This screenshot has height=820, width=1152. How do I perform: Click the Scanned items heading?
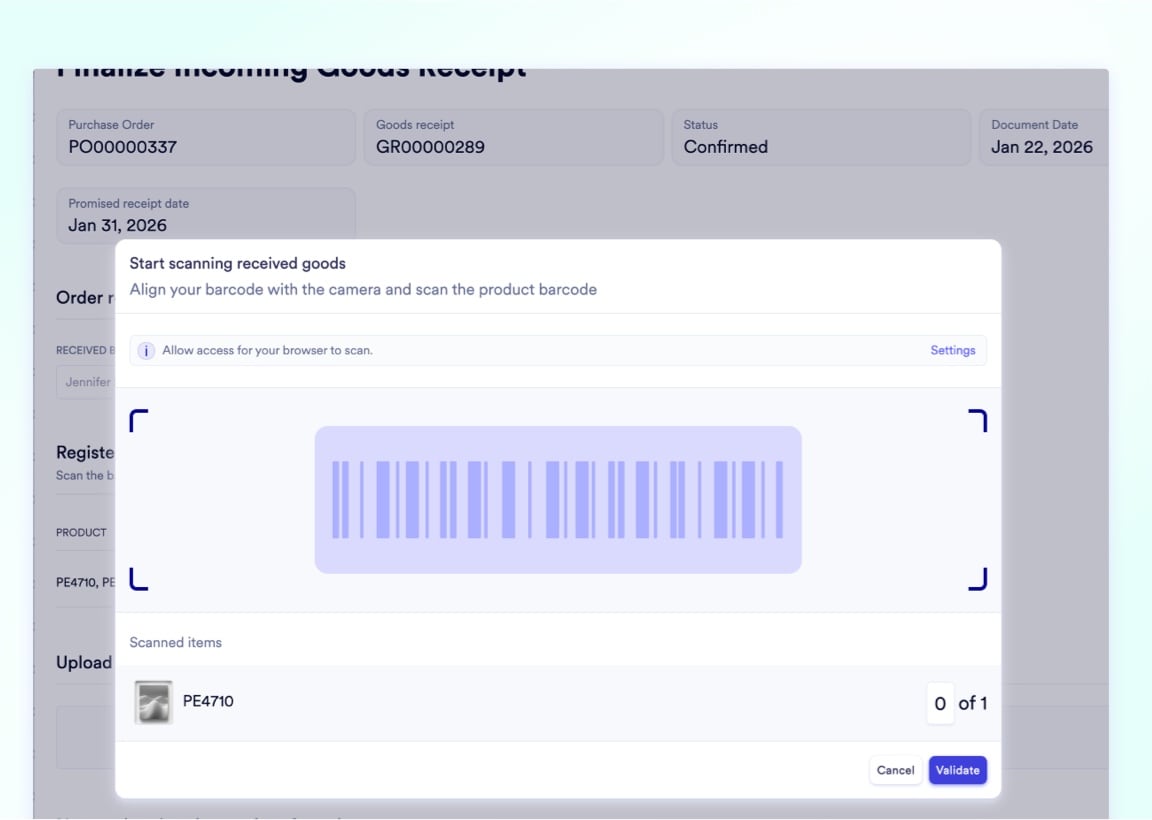pyautogui.click(x=176, y=642)
